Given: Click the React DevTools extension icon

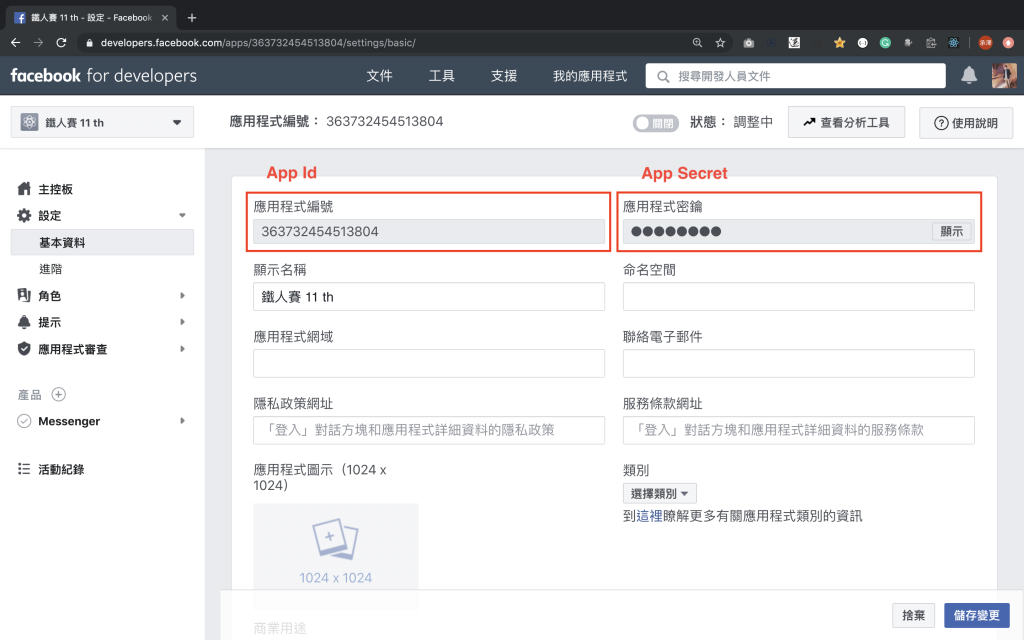Looking at the screenshot, I should [x=953, y=42].
